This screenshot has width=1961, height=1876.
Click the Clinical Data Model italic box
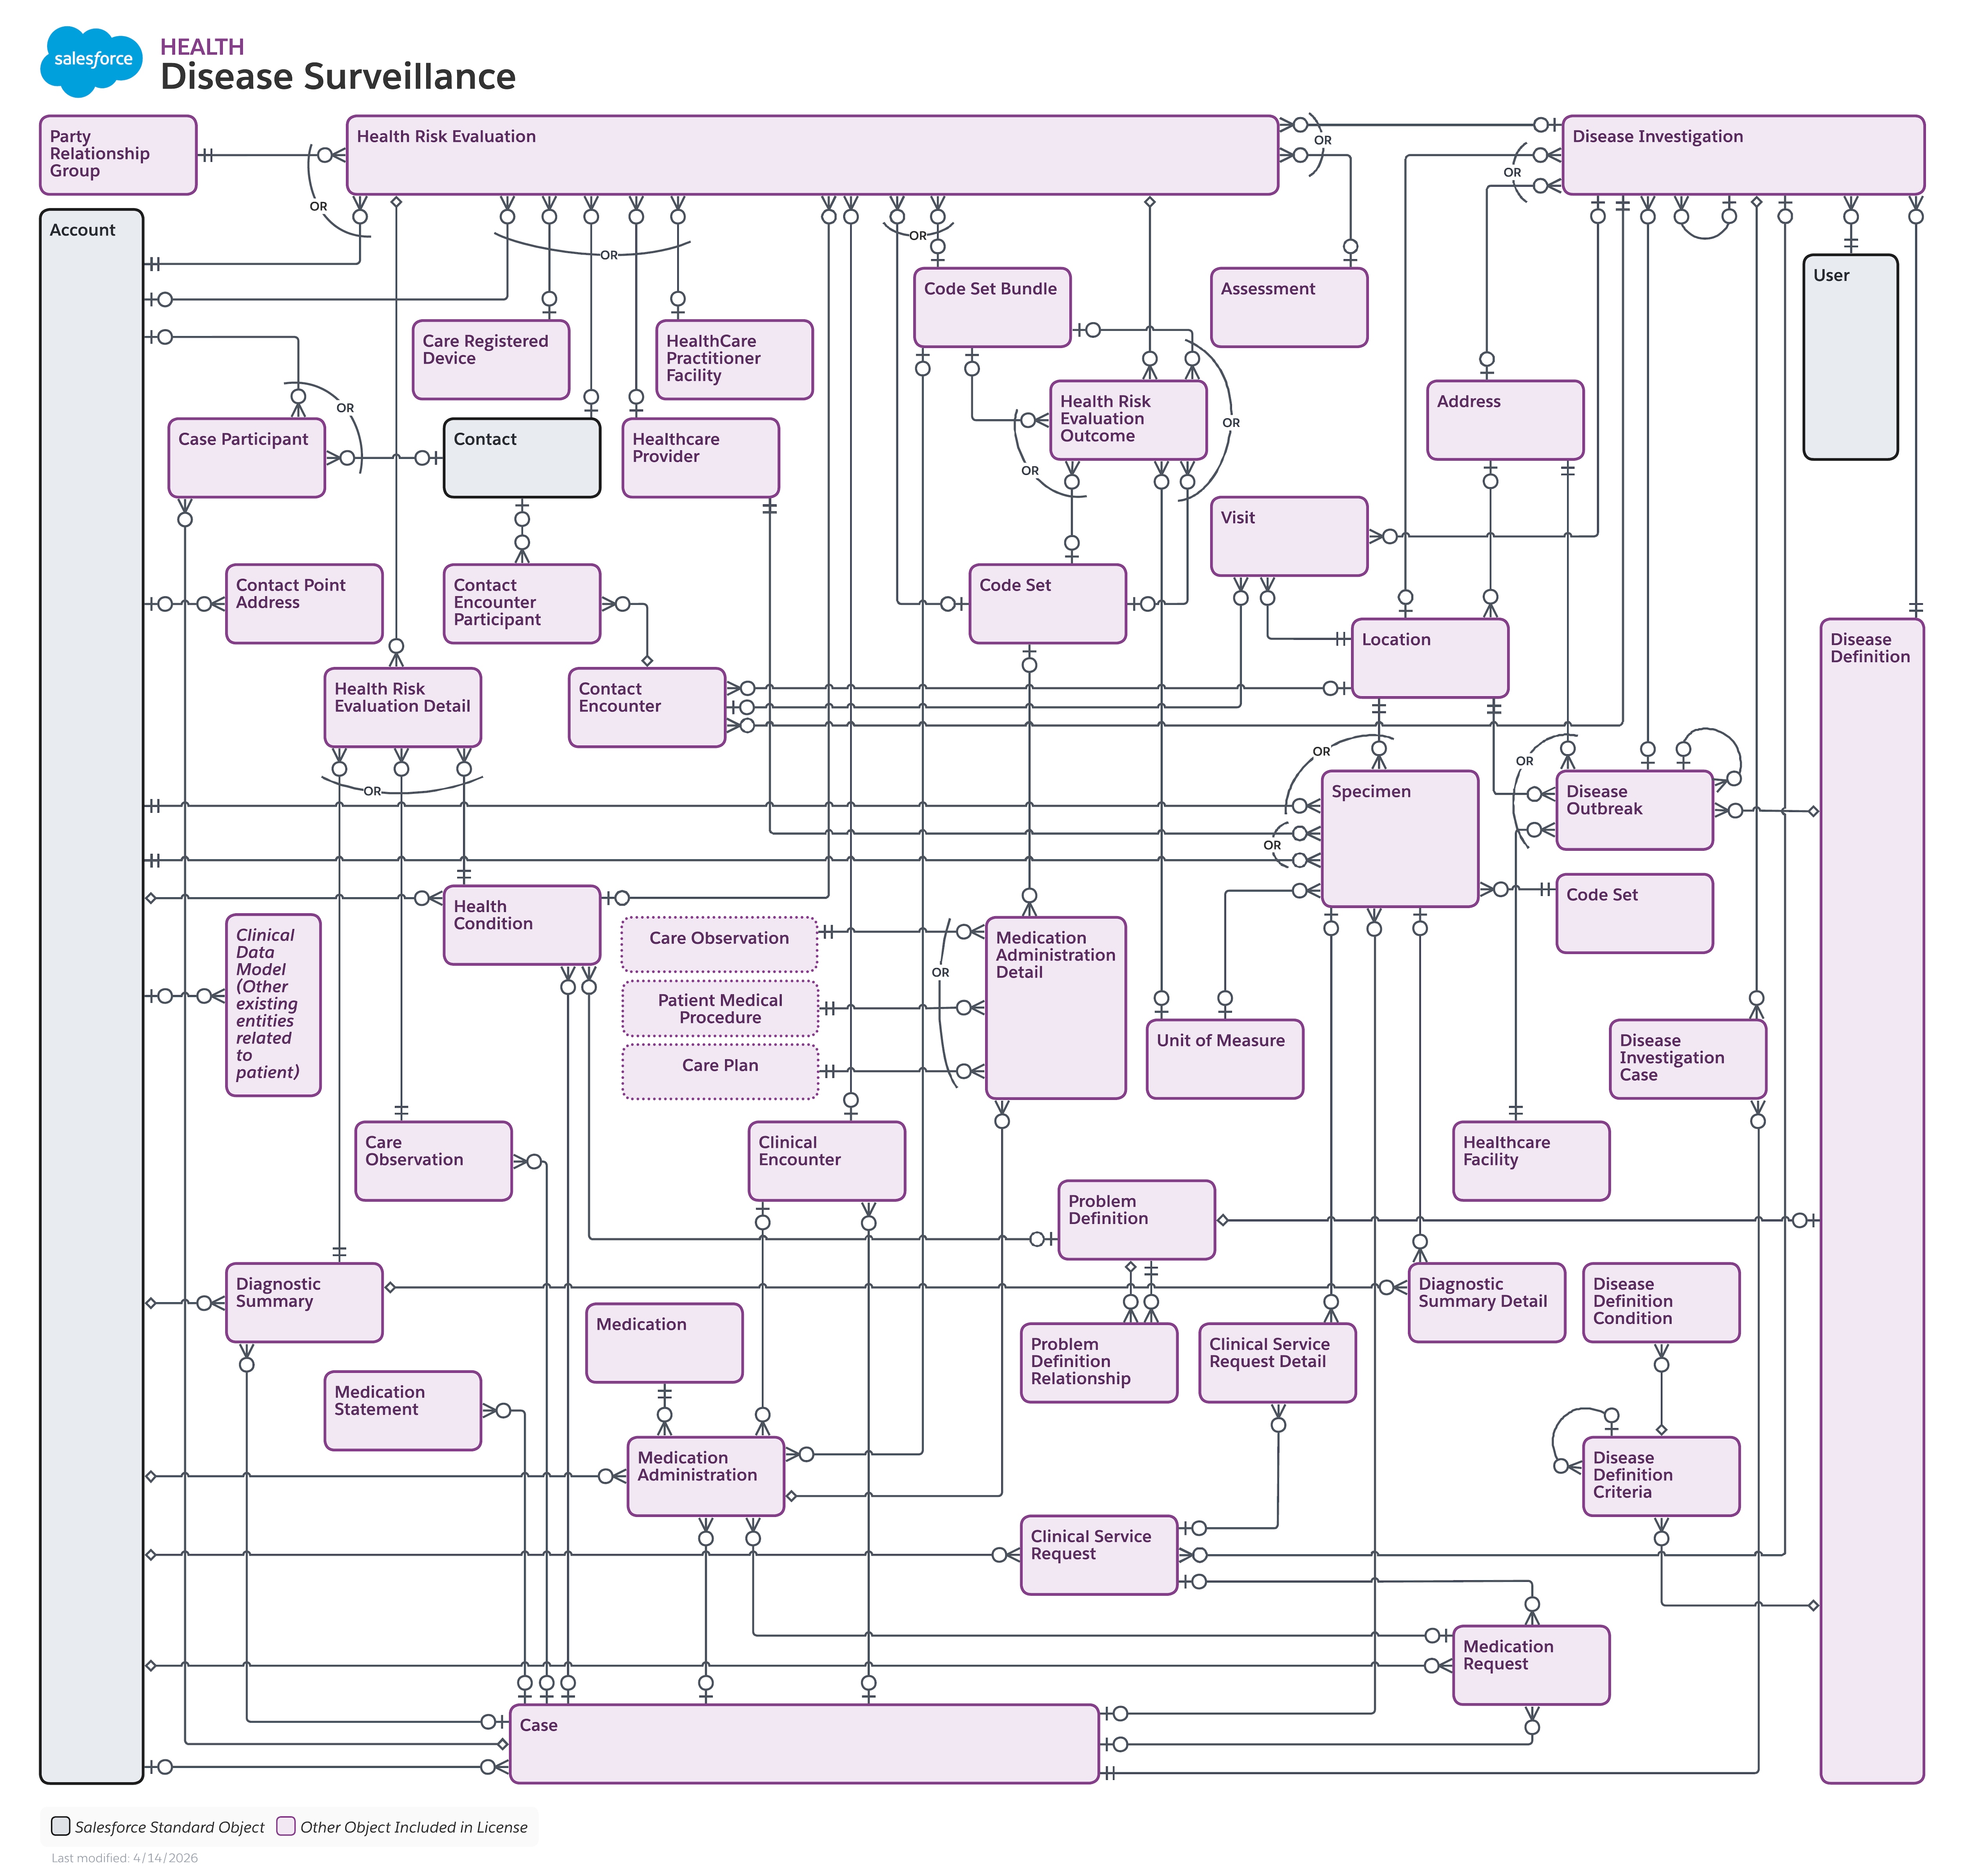click(x=273, y=1005)
